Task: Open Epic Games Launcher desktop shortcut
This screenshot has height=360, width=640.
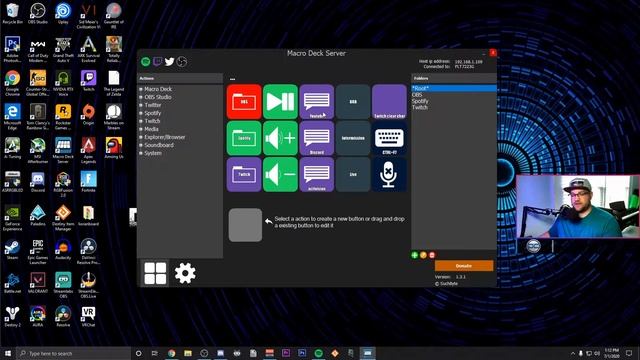Action: click(38, 252)
